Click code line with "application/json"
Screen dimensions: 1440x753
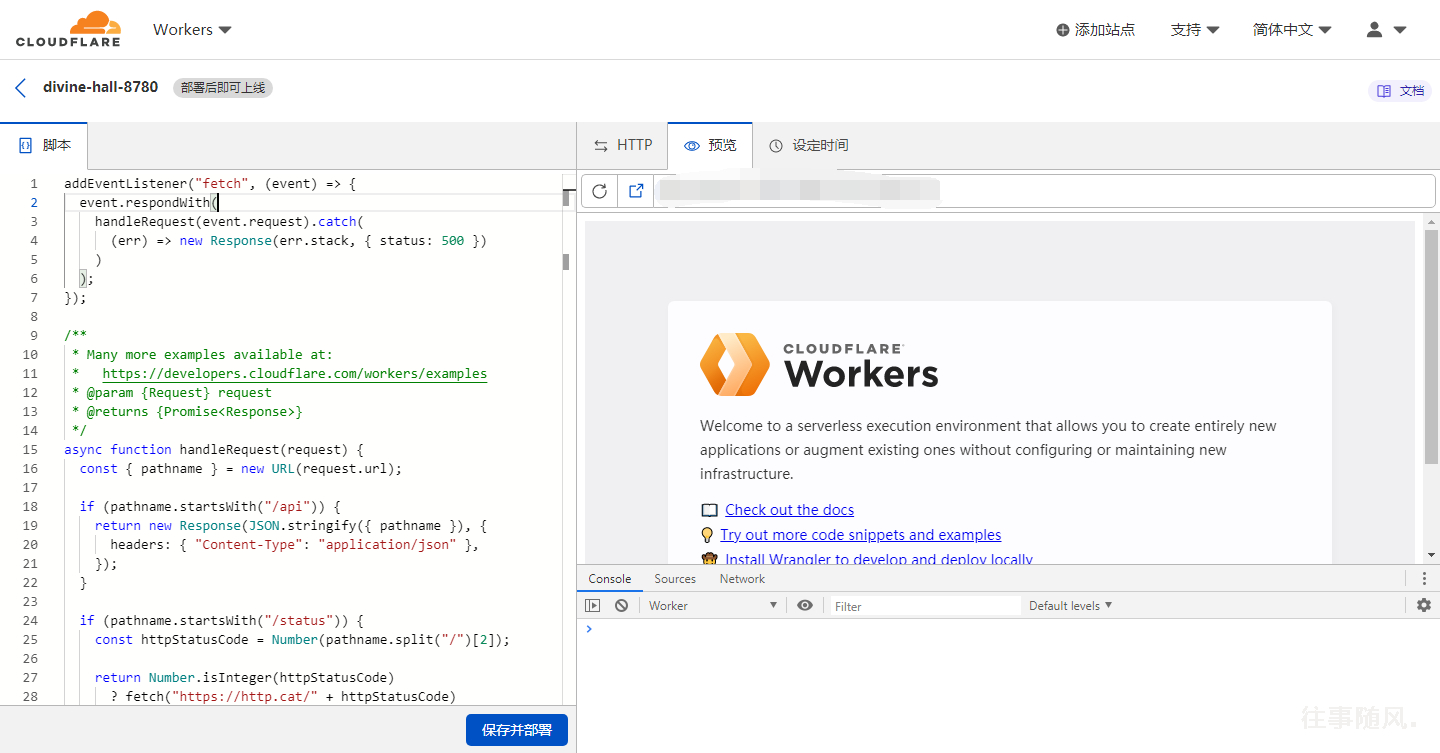pos(295,545)
